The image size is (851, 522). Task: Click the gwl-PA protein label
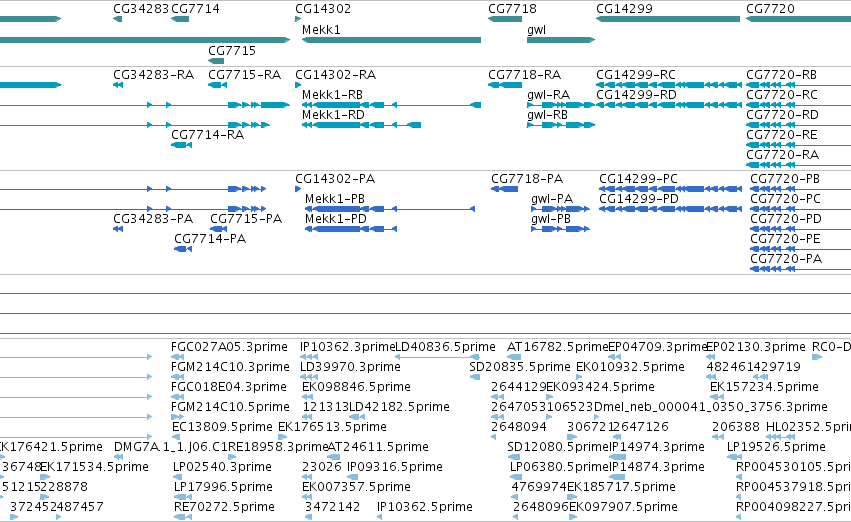pos(552,199)
